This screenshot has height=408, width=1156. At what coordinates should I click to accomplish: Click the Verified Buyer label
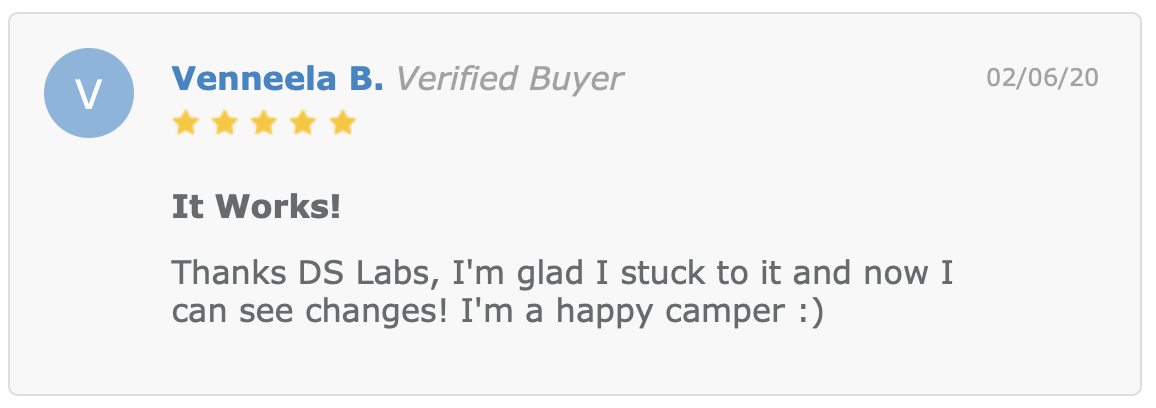[509, 80]
